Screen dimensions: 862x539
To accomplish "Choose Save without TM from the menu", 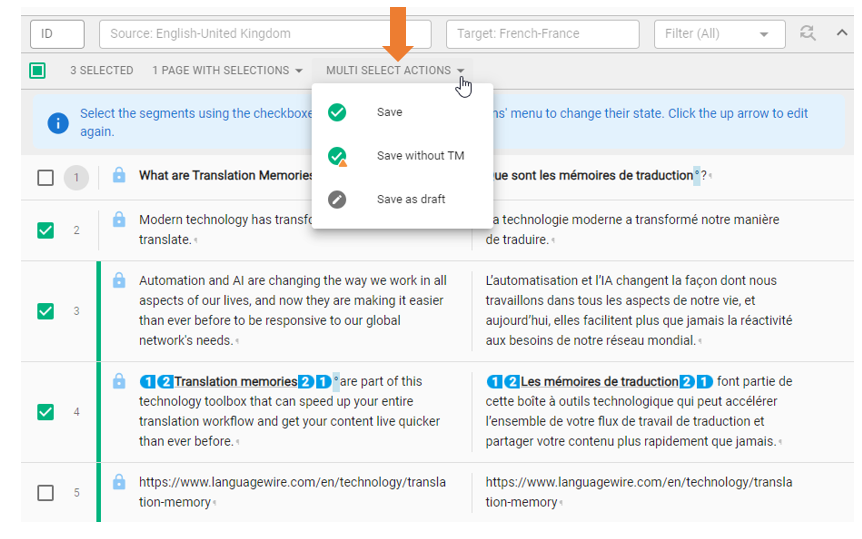I will coord(420,156).
